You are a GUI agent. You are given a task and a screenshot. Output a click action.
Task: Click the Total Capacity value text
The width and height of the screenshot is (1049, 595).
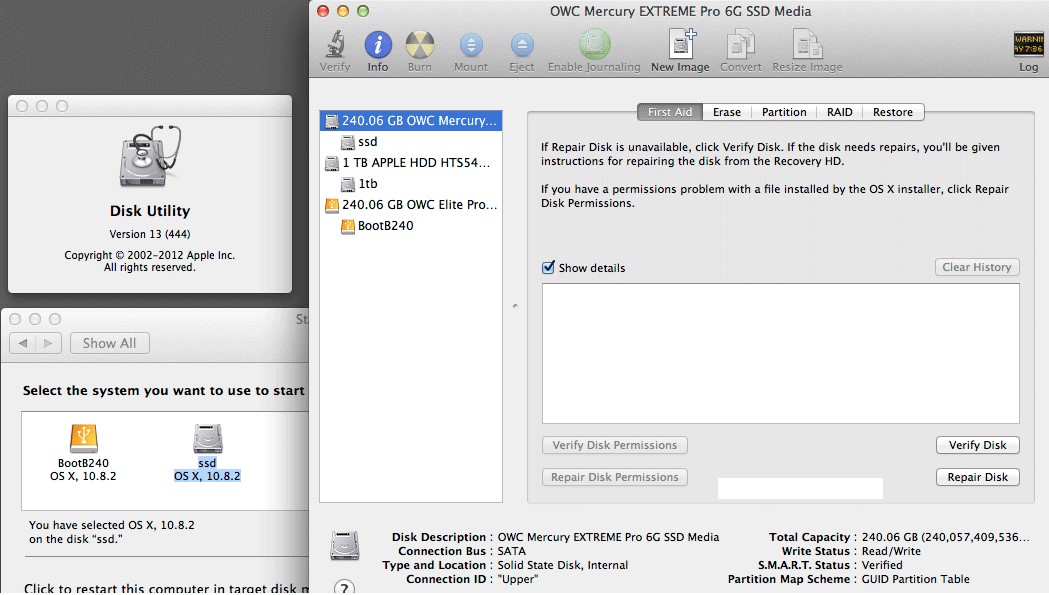[x=945, y=537]
